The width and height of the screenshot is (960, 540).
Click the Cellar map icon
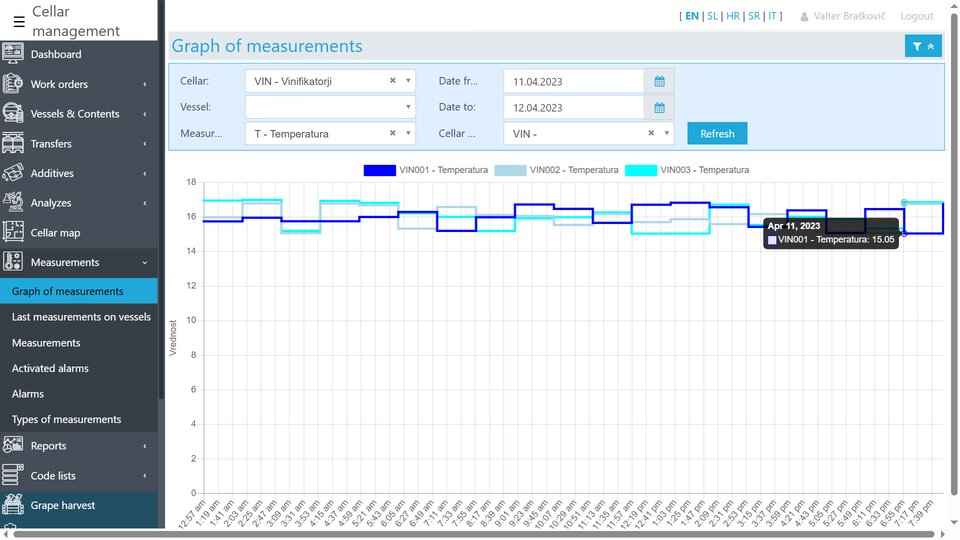pyautogui.click(x=14, y=232)
